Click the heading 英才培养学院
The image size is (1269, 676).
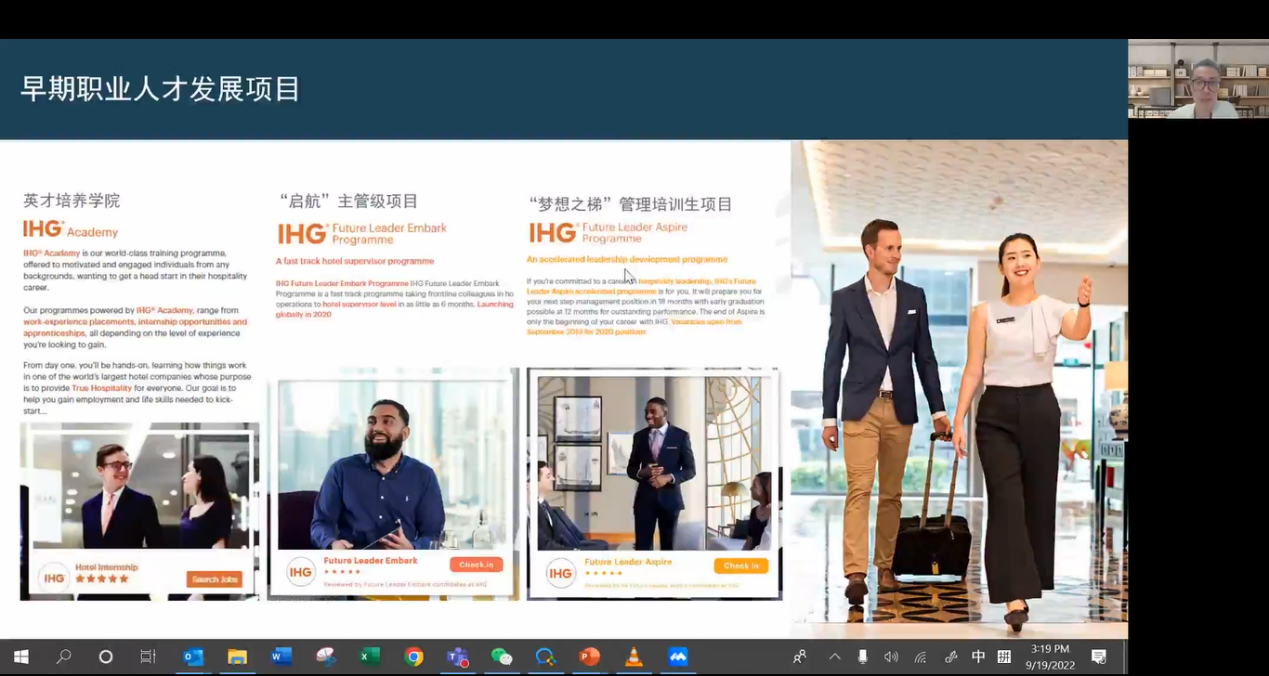point(72,200)
